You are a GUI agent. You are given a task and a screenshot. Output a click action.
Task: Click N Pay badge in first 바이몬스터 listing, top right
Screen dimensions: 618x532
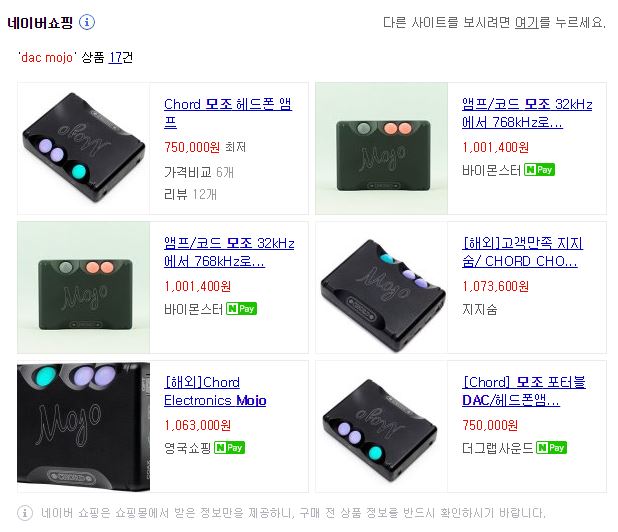(540, 169)
